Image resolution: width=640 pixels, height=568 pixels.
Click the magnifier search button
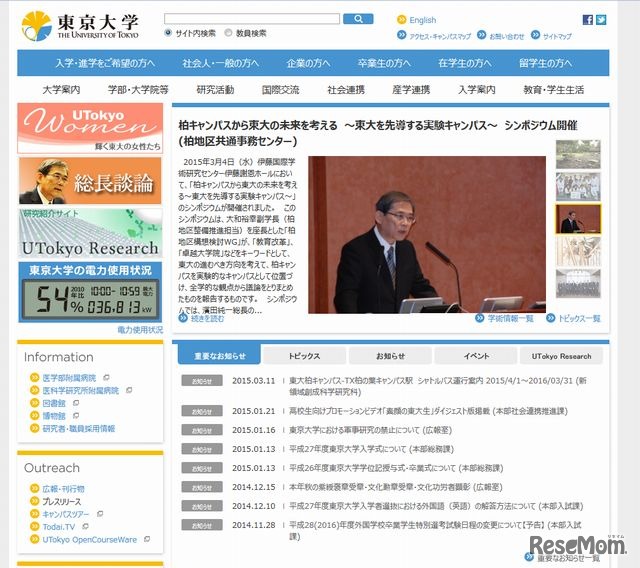[x=358, y=19]
